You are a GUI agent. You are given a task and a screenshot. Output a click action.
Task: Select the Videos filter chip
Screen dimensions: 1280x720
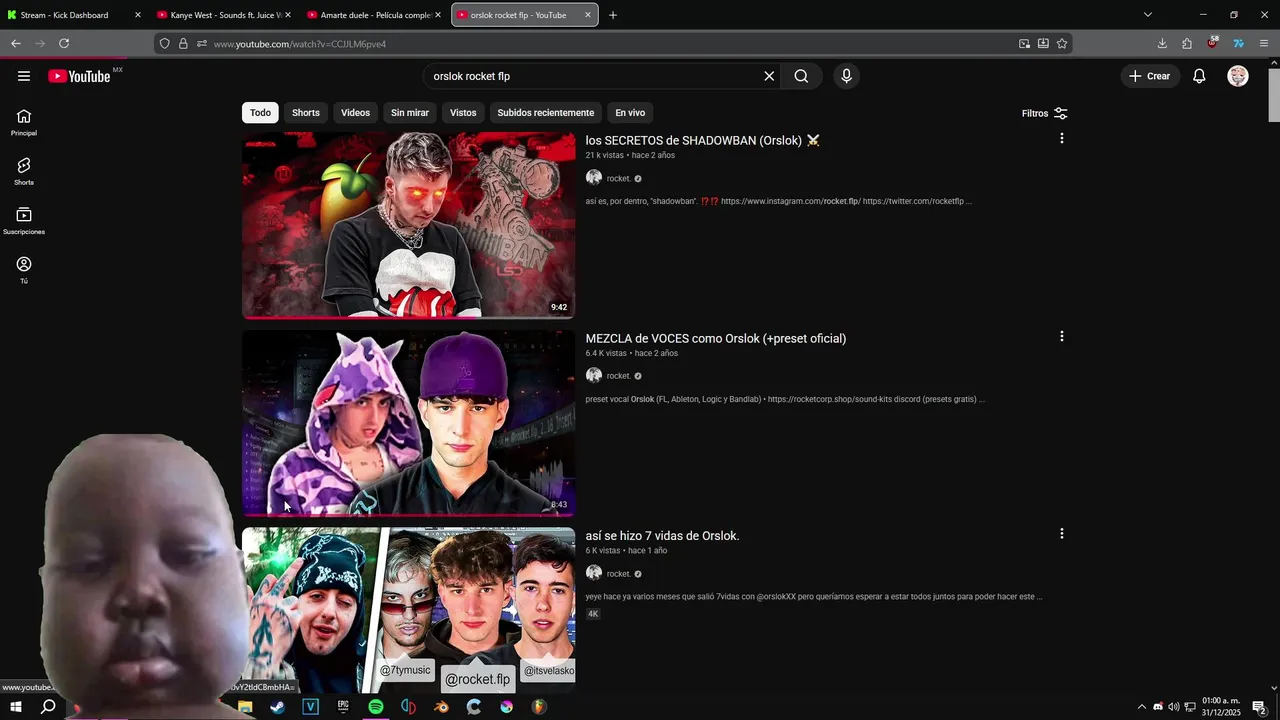[x=355, y=113]
